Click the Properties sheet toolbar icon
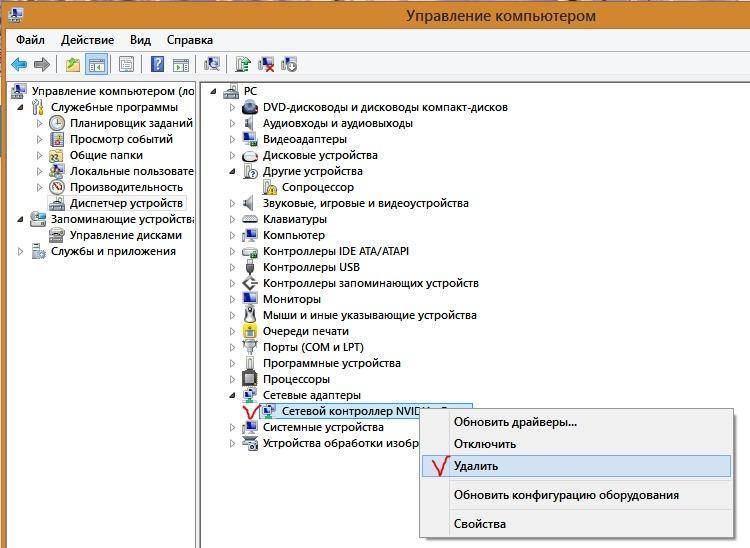 point(126,64)
